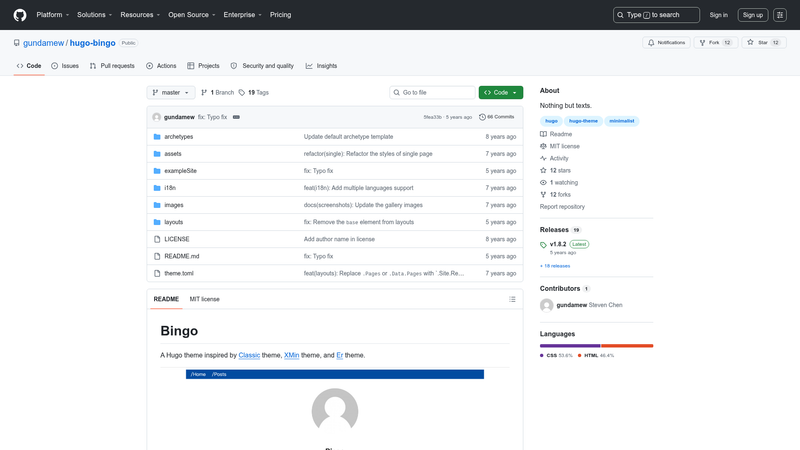800x450 pixels.
Task: Open the archetypes folder icon
Action: tap(157, 137)
